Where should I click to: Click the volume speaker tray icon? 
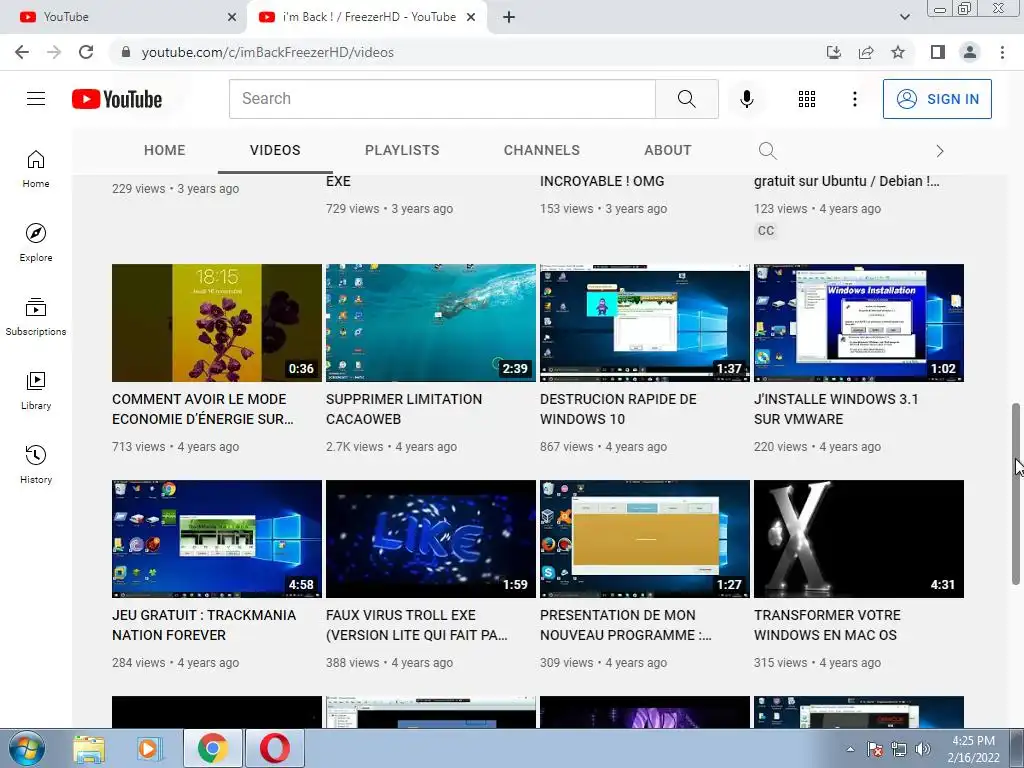click(923, 750)
